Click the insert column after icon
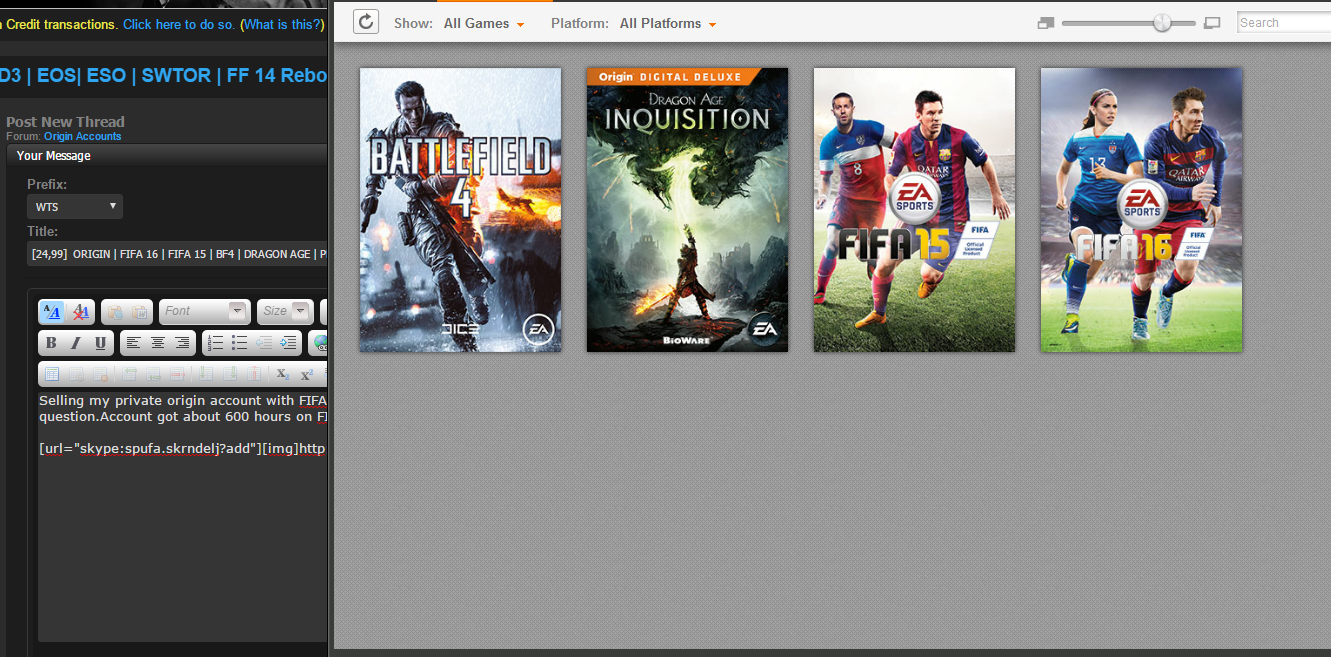Image resolution: width=1331 pixels, height=657 pixels. tap(230, 374)
